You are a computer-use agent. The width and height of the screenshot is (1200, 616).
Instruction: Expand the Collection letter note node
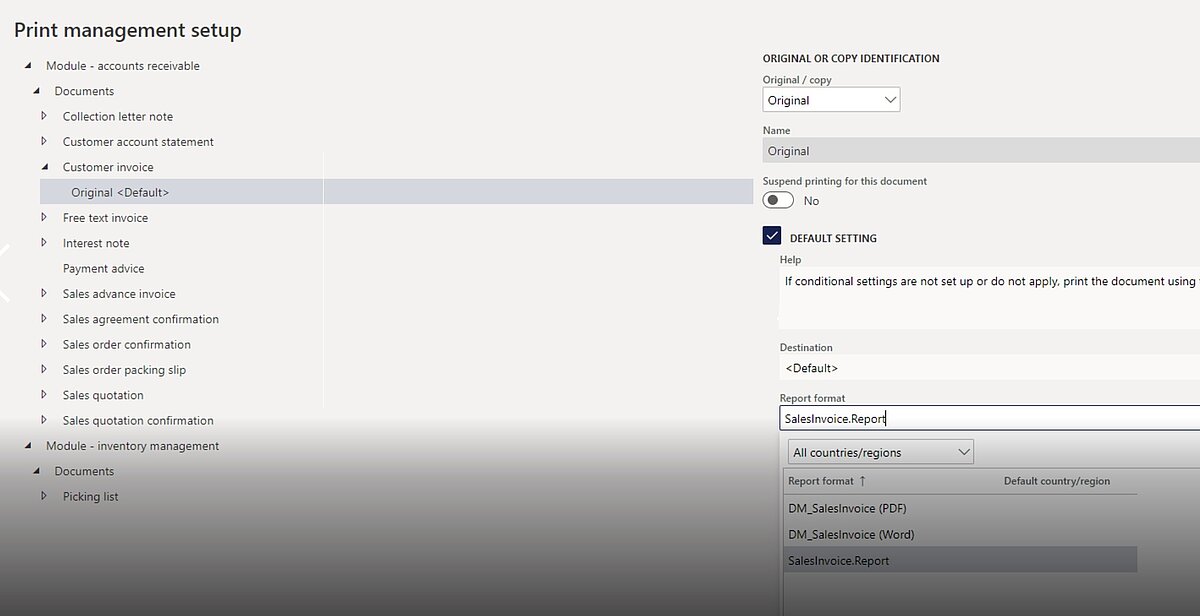(44, 116)
